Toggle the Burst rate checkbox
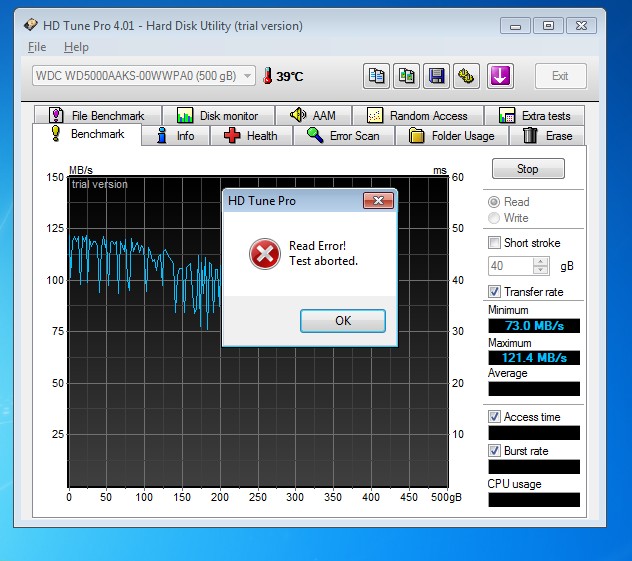Viewport: 632px width, 561px height. click(x=494, y=451)
